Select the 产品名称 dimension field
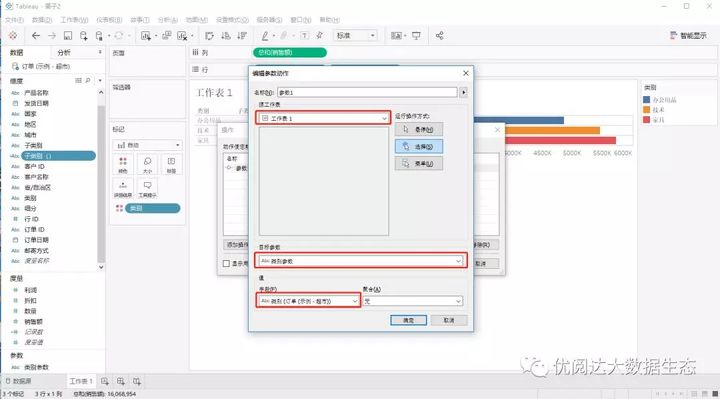 (x=36, y=92)
